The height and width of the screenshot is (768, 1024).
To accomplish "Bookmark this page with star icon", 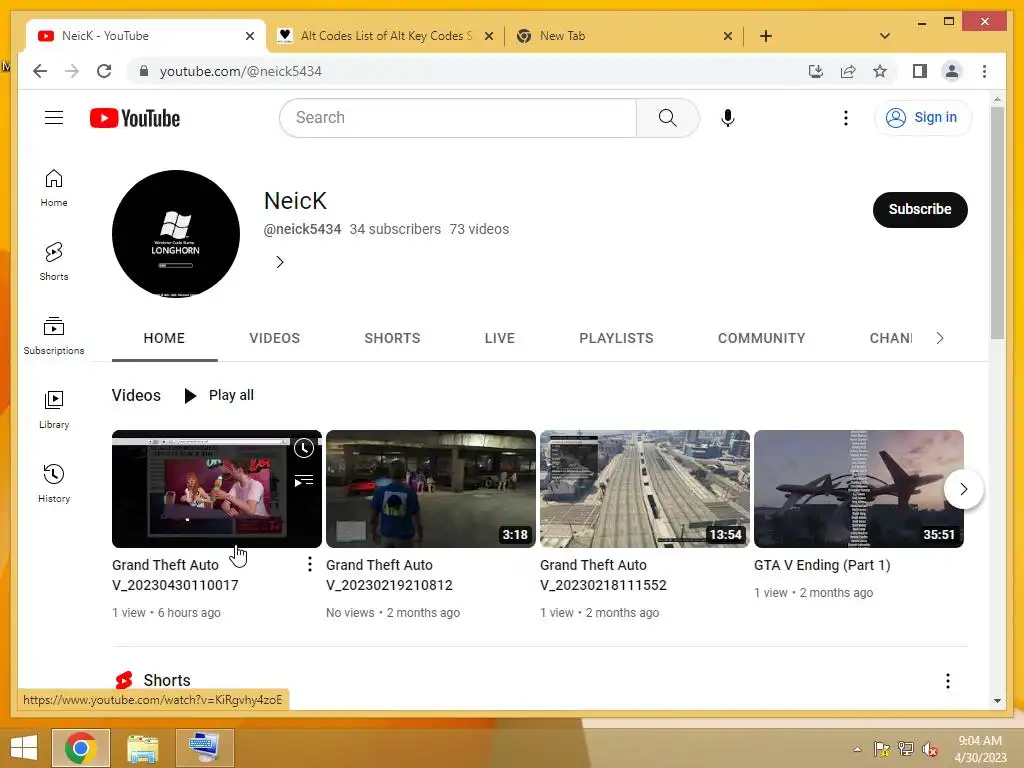I will coord(880,71).
